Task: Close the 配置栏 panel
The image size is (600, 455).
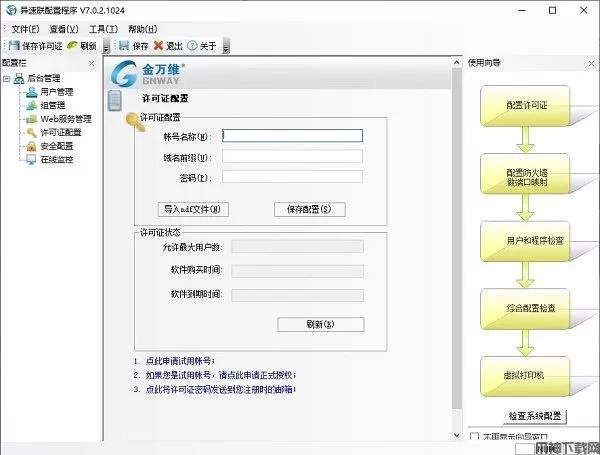Action: coord(91,63)
